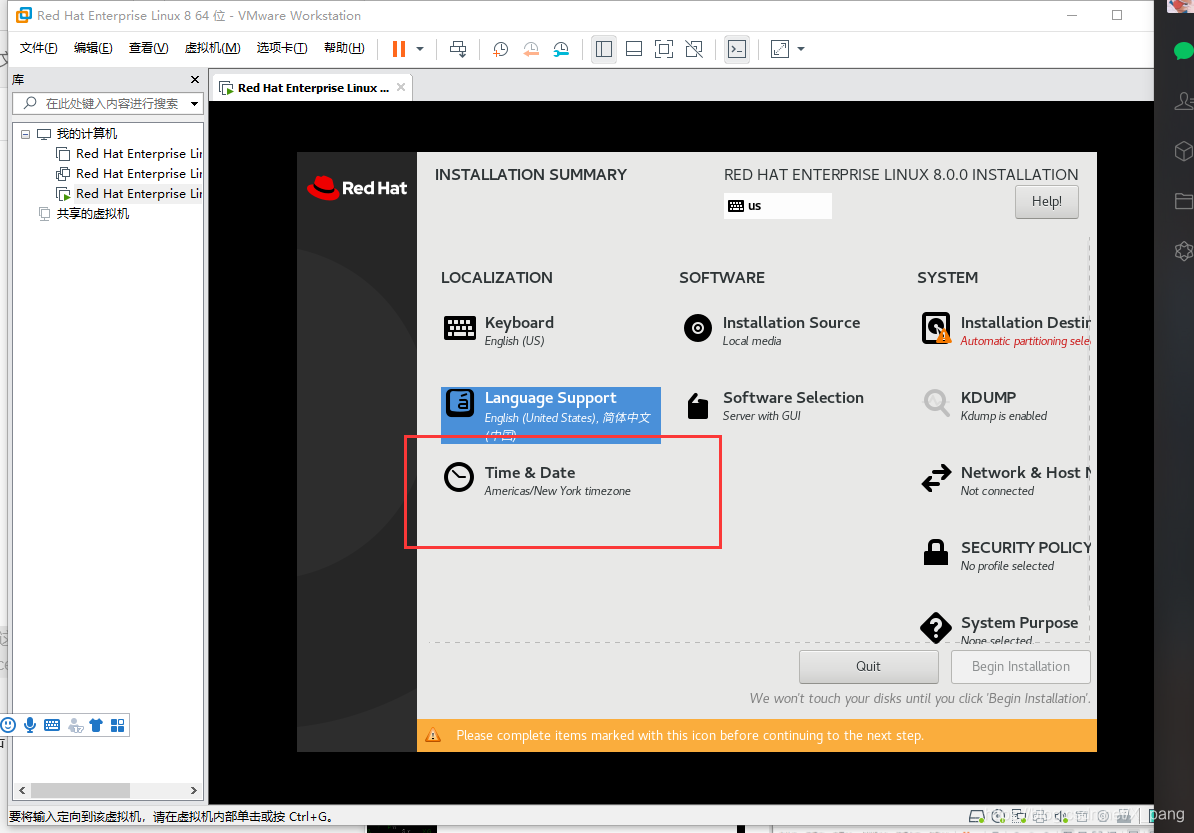Open the Installation Source setting
This screenshot has width=1194, height=833.
[771, 330]
